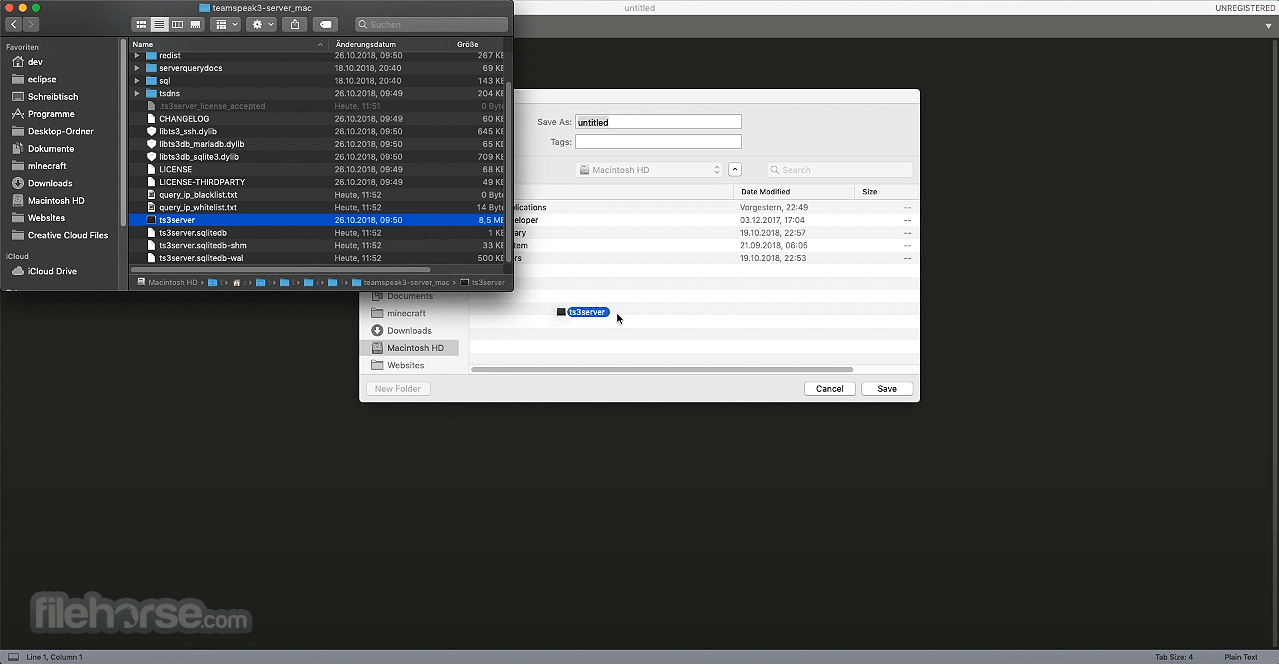The image size is (1279, 664).
Task: Open Creative Cloud Files in Finder sidebar
Action: click(68, 236)
